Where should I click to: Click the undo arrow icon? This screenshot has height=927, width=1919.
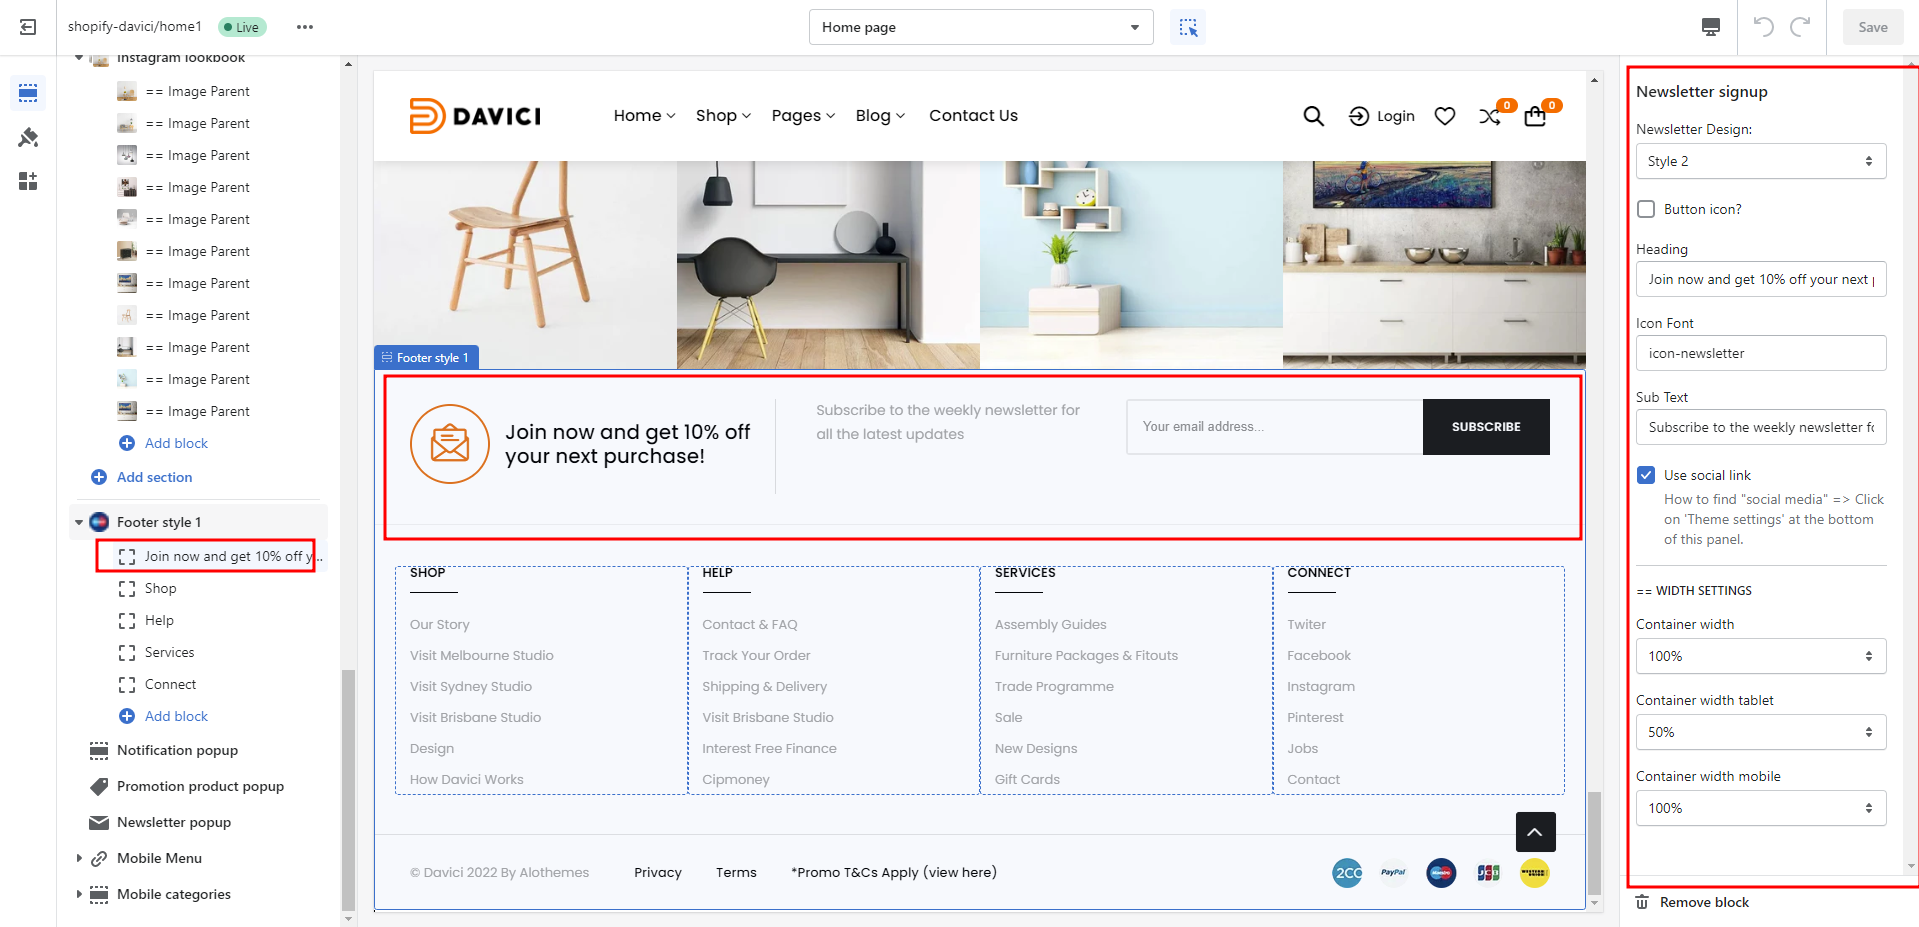coord(1763,27)
